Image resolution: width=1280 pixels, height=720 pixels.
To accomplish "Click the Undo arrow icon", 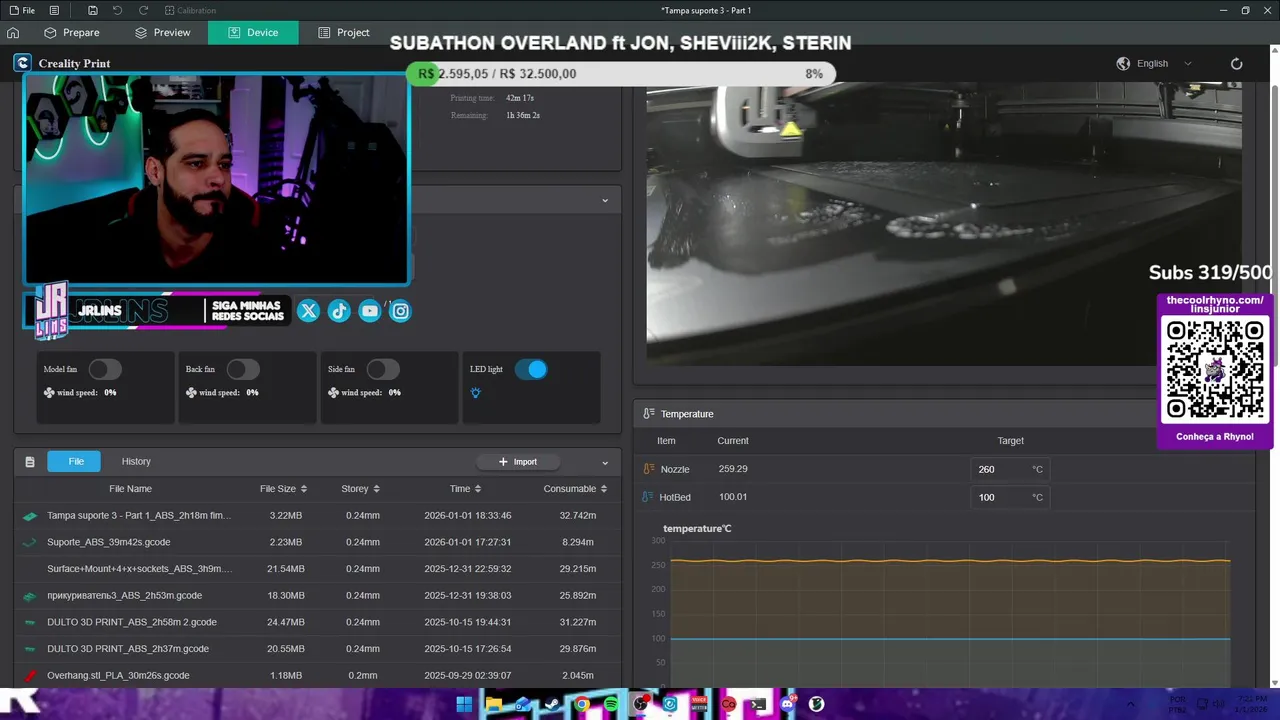I will tap(117, 10).
